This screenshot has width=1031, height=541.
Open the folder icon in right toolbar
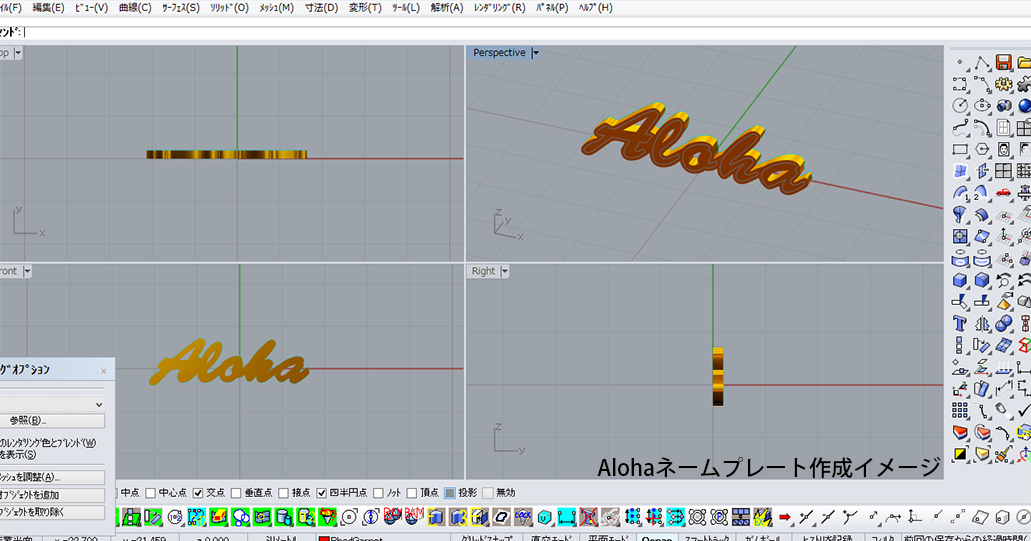click(x=1024, y=62)
